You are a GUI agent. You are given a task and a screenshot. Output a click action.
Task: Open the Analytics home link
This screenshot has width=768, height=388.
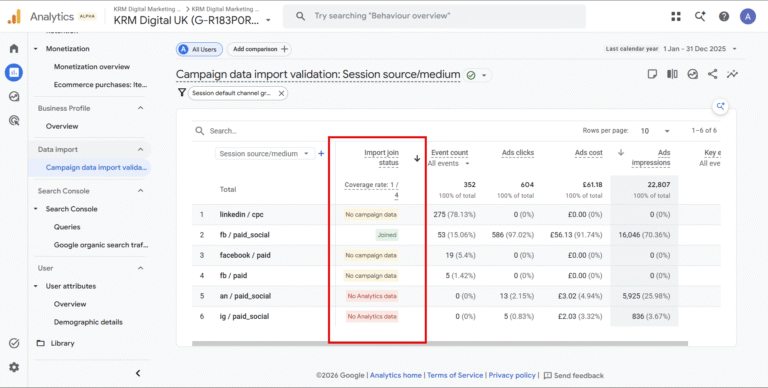pyautogui.click(x=396, y=375)
